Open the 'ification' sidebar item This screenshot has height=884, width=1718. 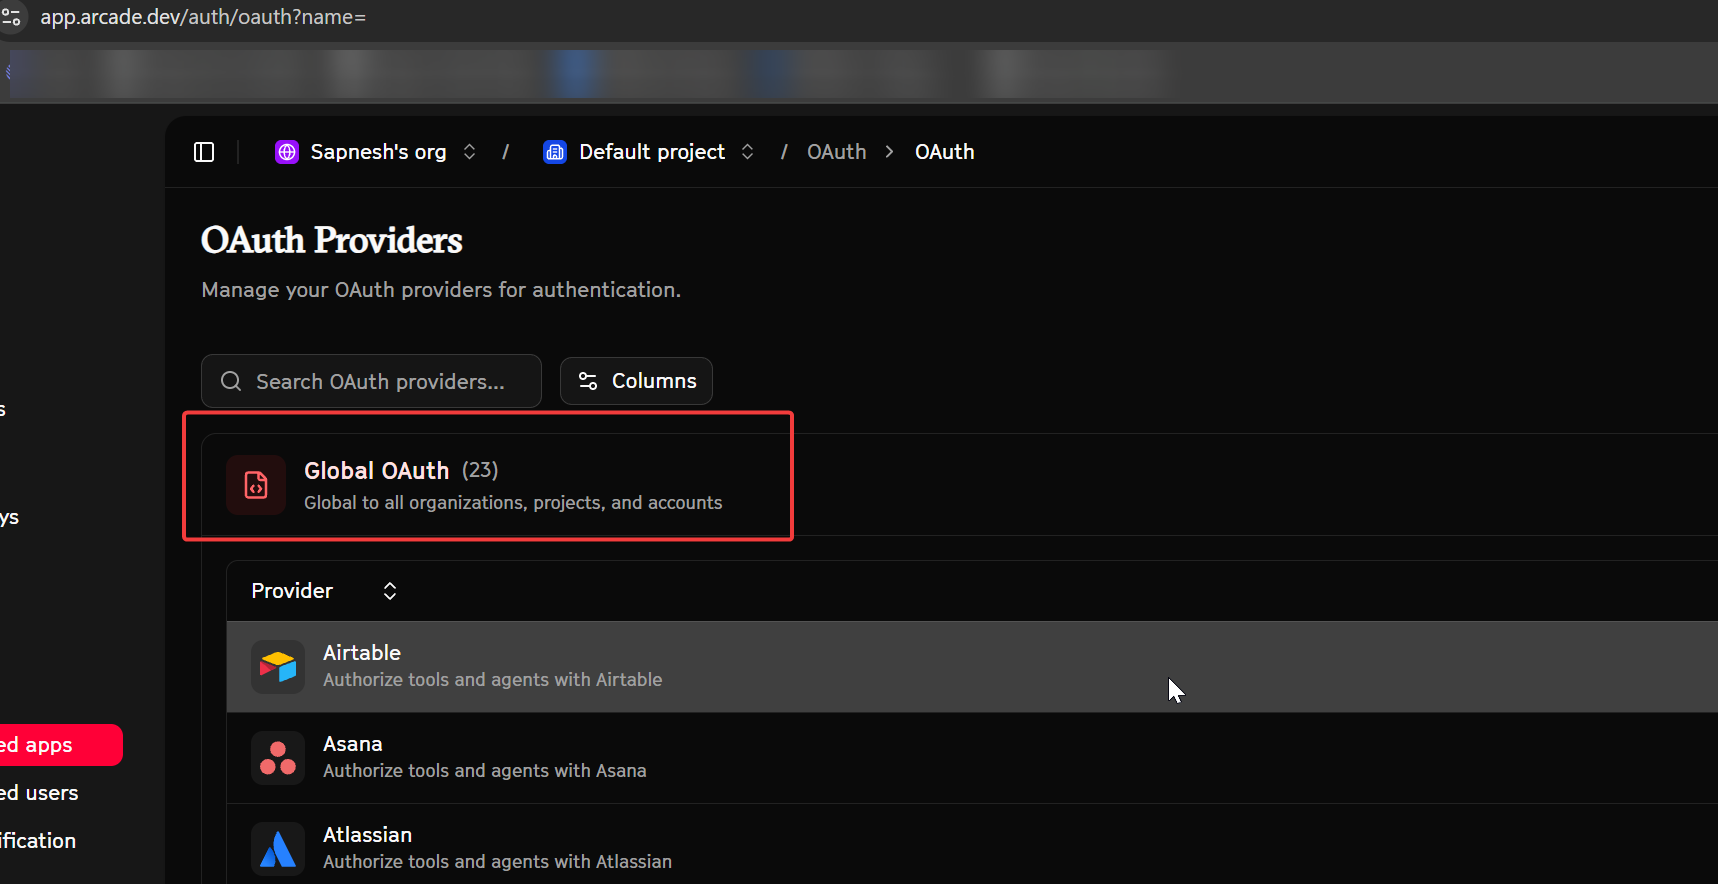click(38, 841)
